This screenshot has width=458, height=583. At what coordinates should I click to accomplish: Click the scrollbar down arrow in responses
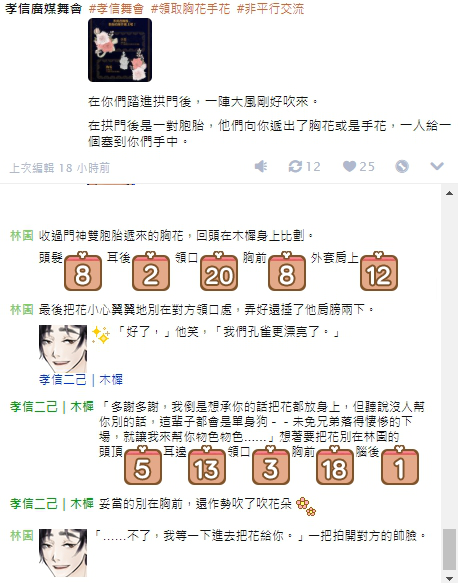click(x=449, y=578)
